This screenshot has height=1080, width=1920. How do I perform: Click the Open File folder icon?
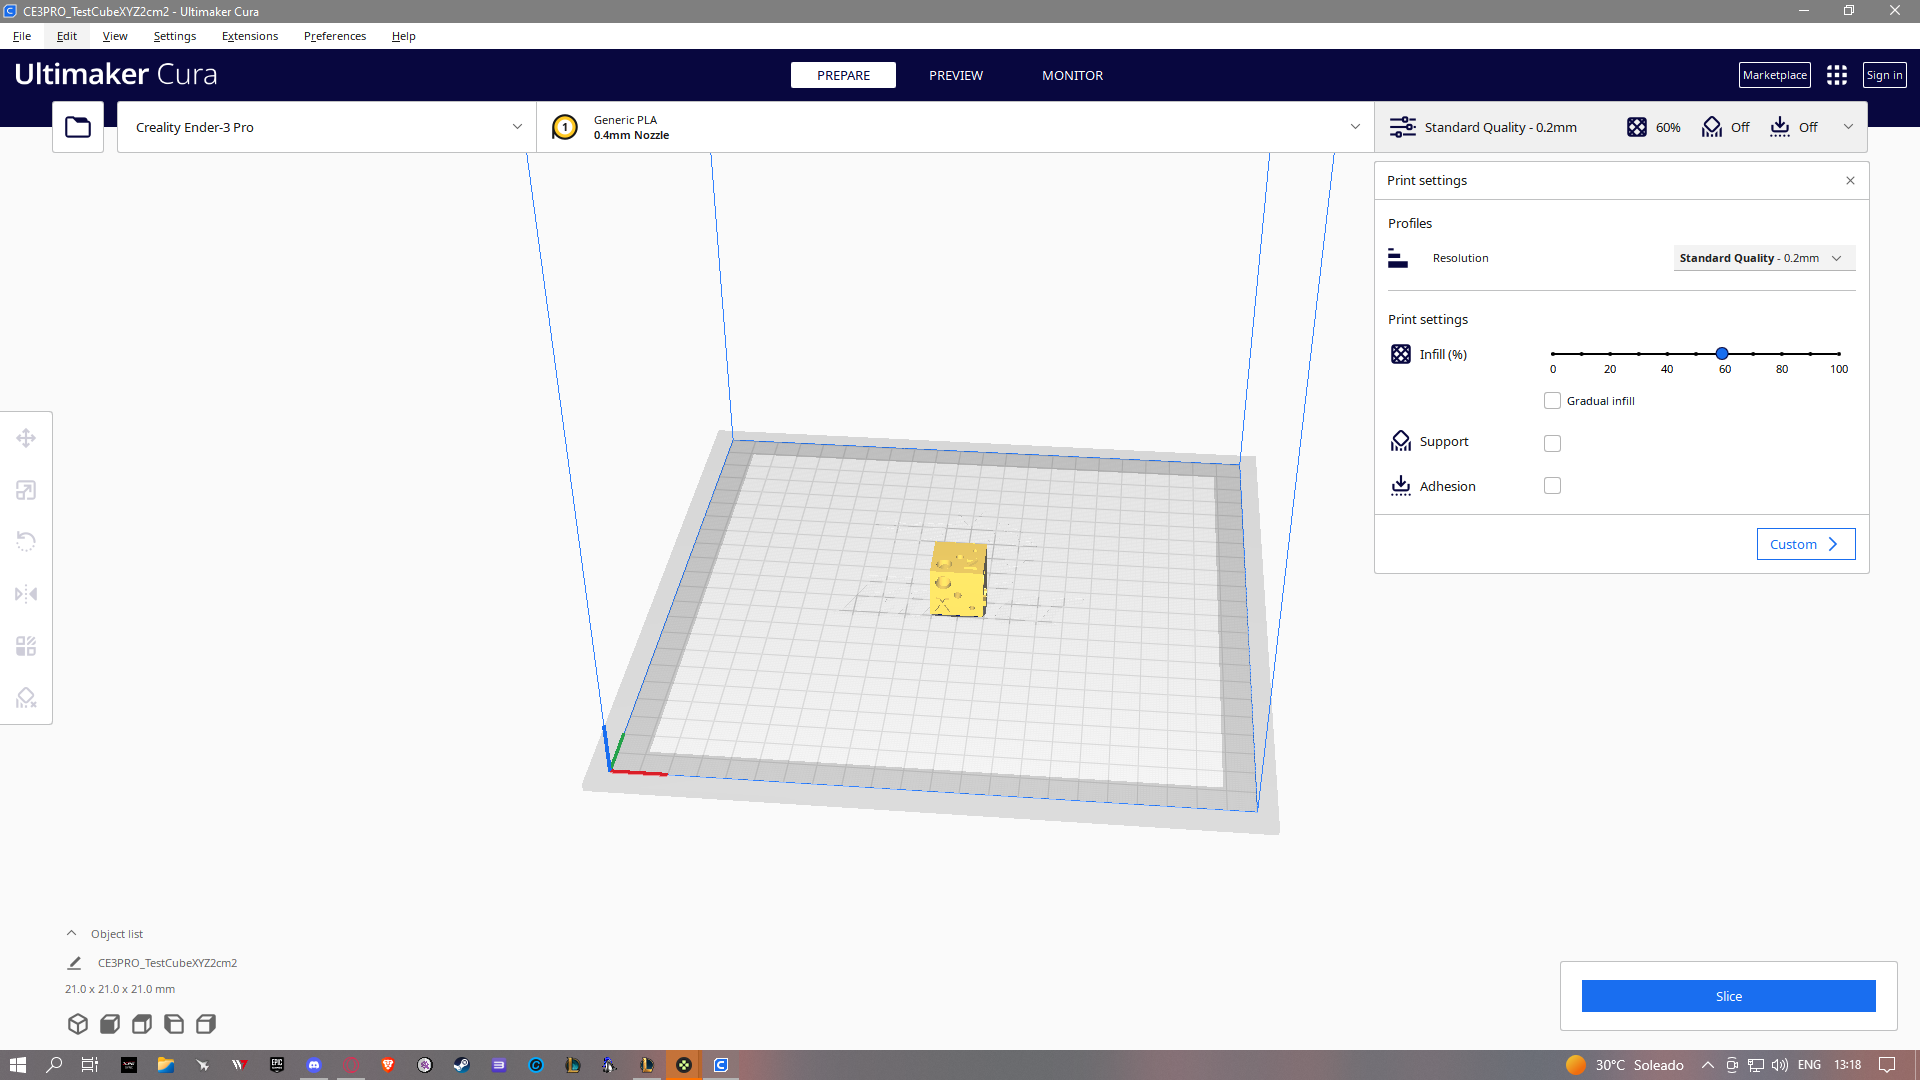pos(78,127)
